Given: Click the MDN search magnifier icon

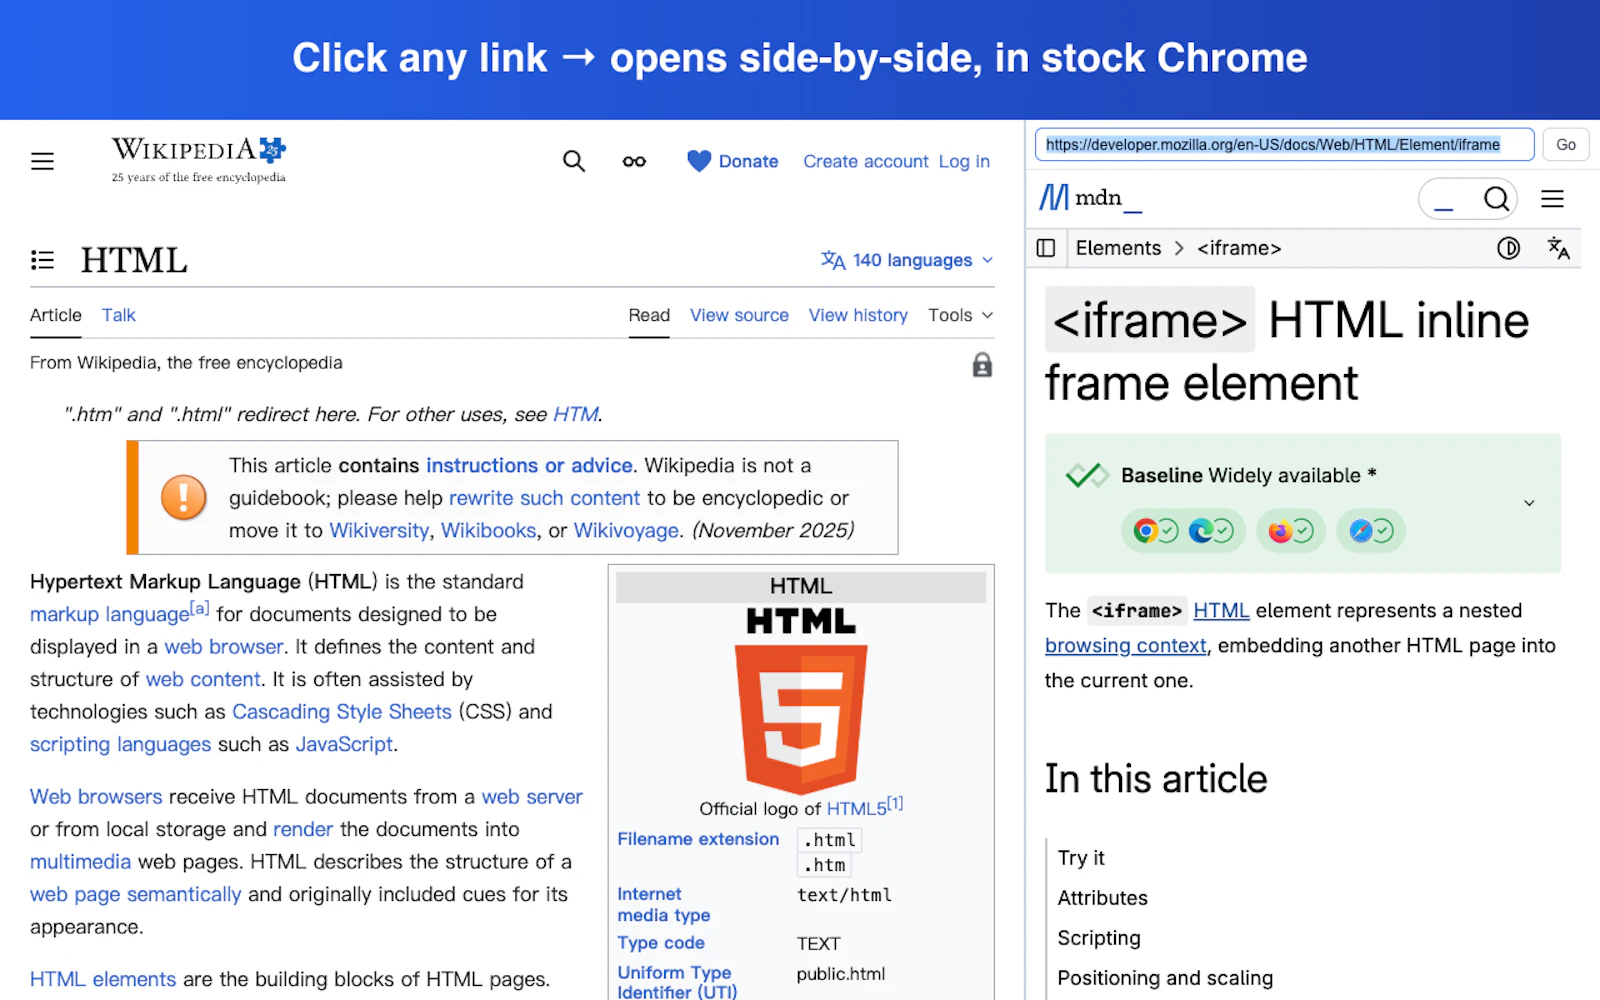Looking at the screenshot, I should click(x=1496, y=199).
